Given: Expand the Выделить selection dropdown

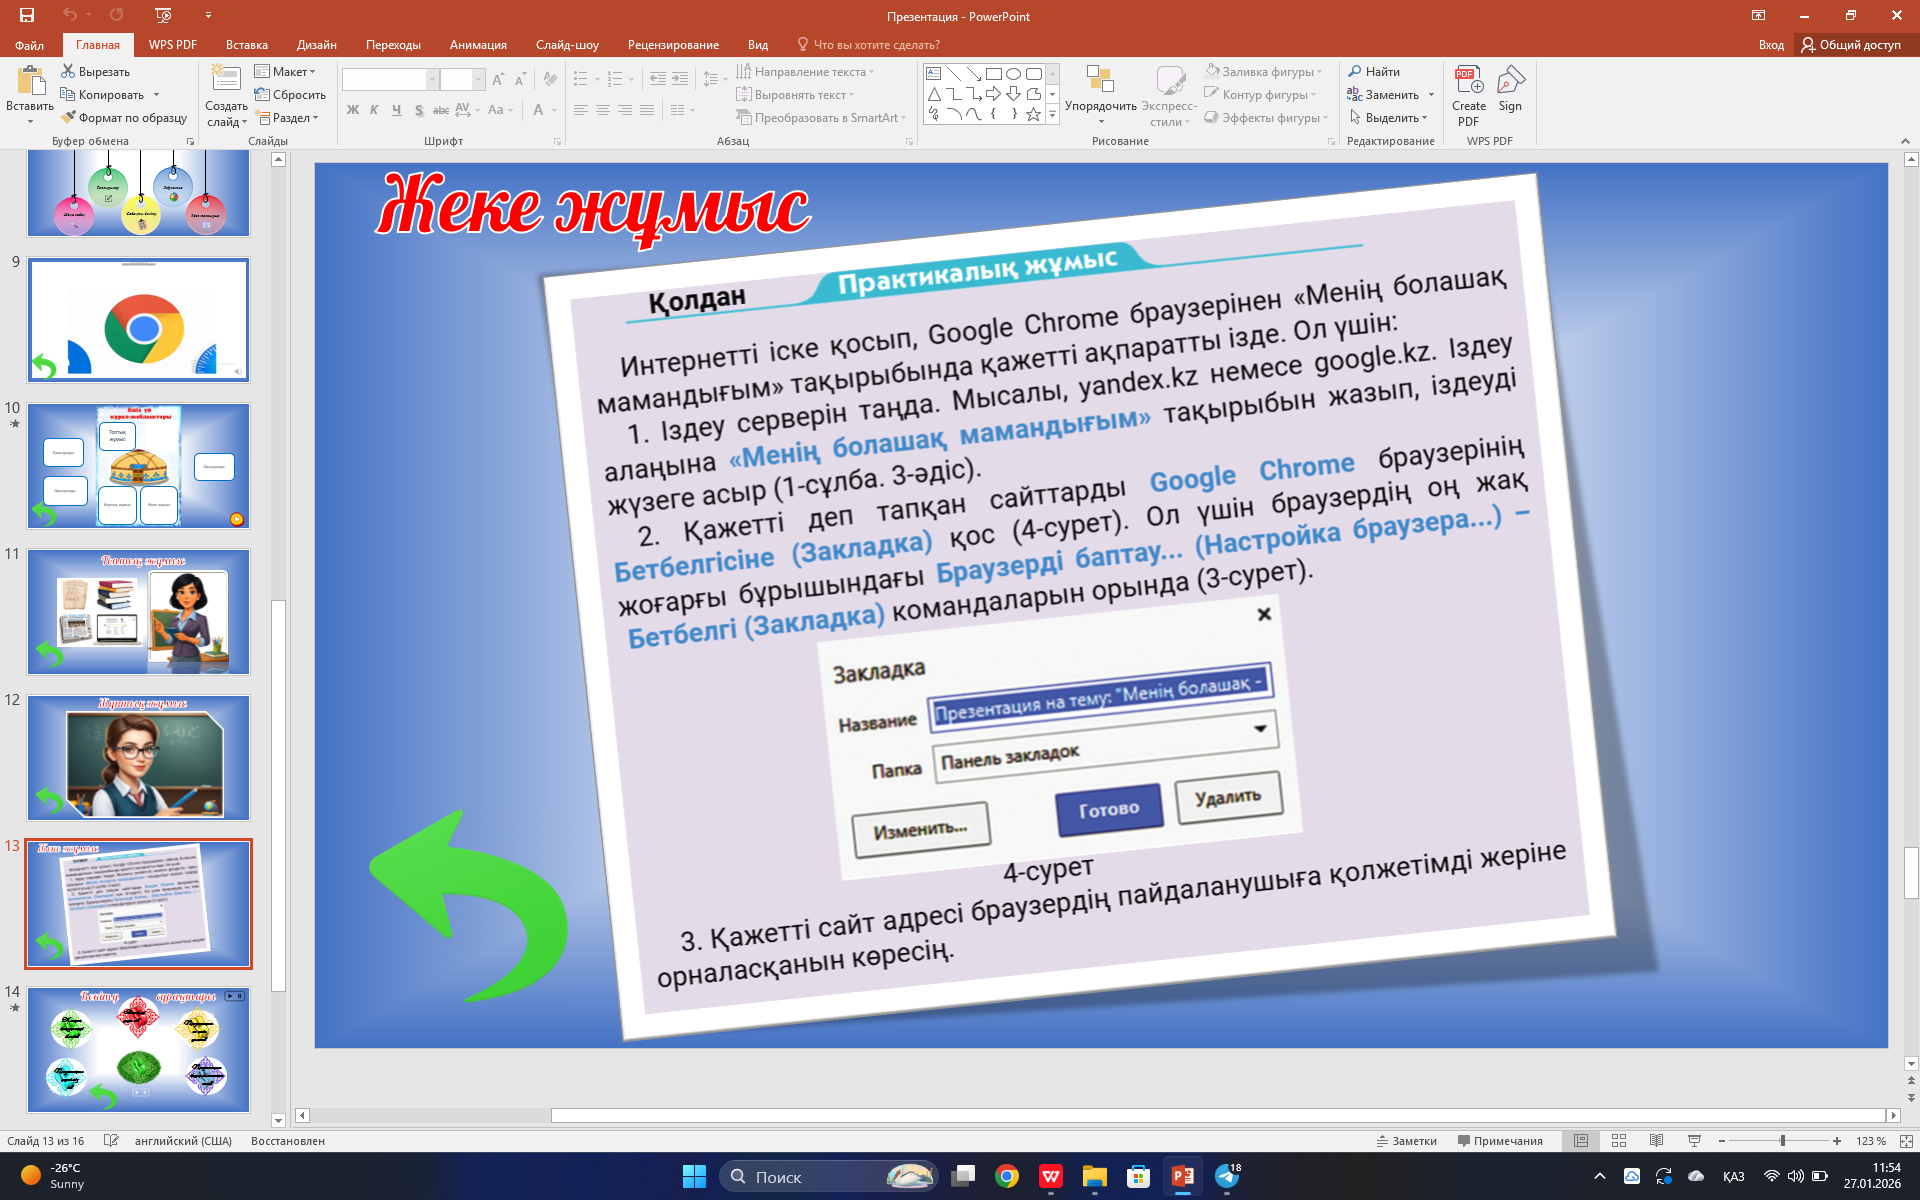Looking at the screenshot, I should pos(1388,118).
